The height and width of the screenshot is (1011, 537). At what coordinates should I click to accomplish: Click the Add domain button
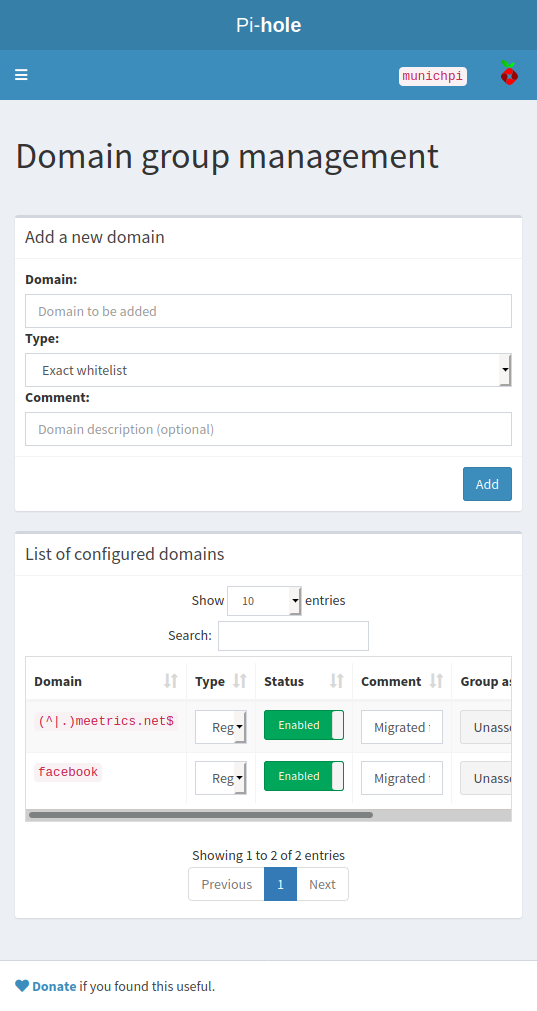(487, 484)
